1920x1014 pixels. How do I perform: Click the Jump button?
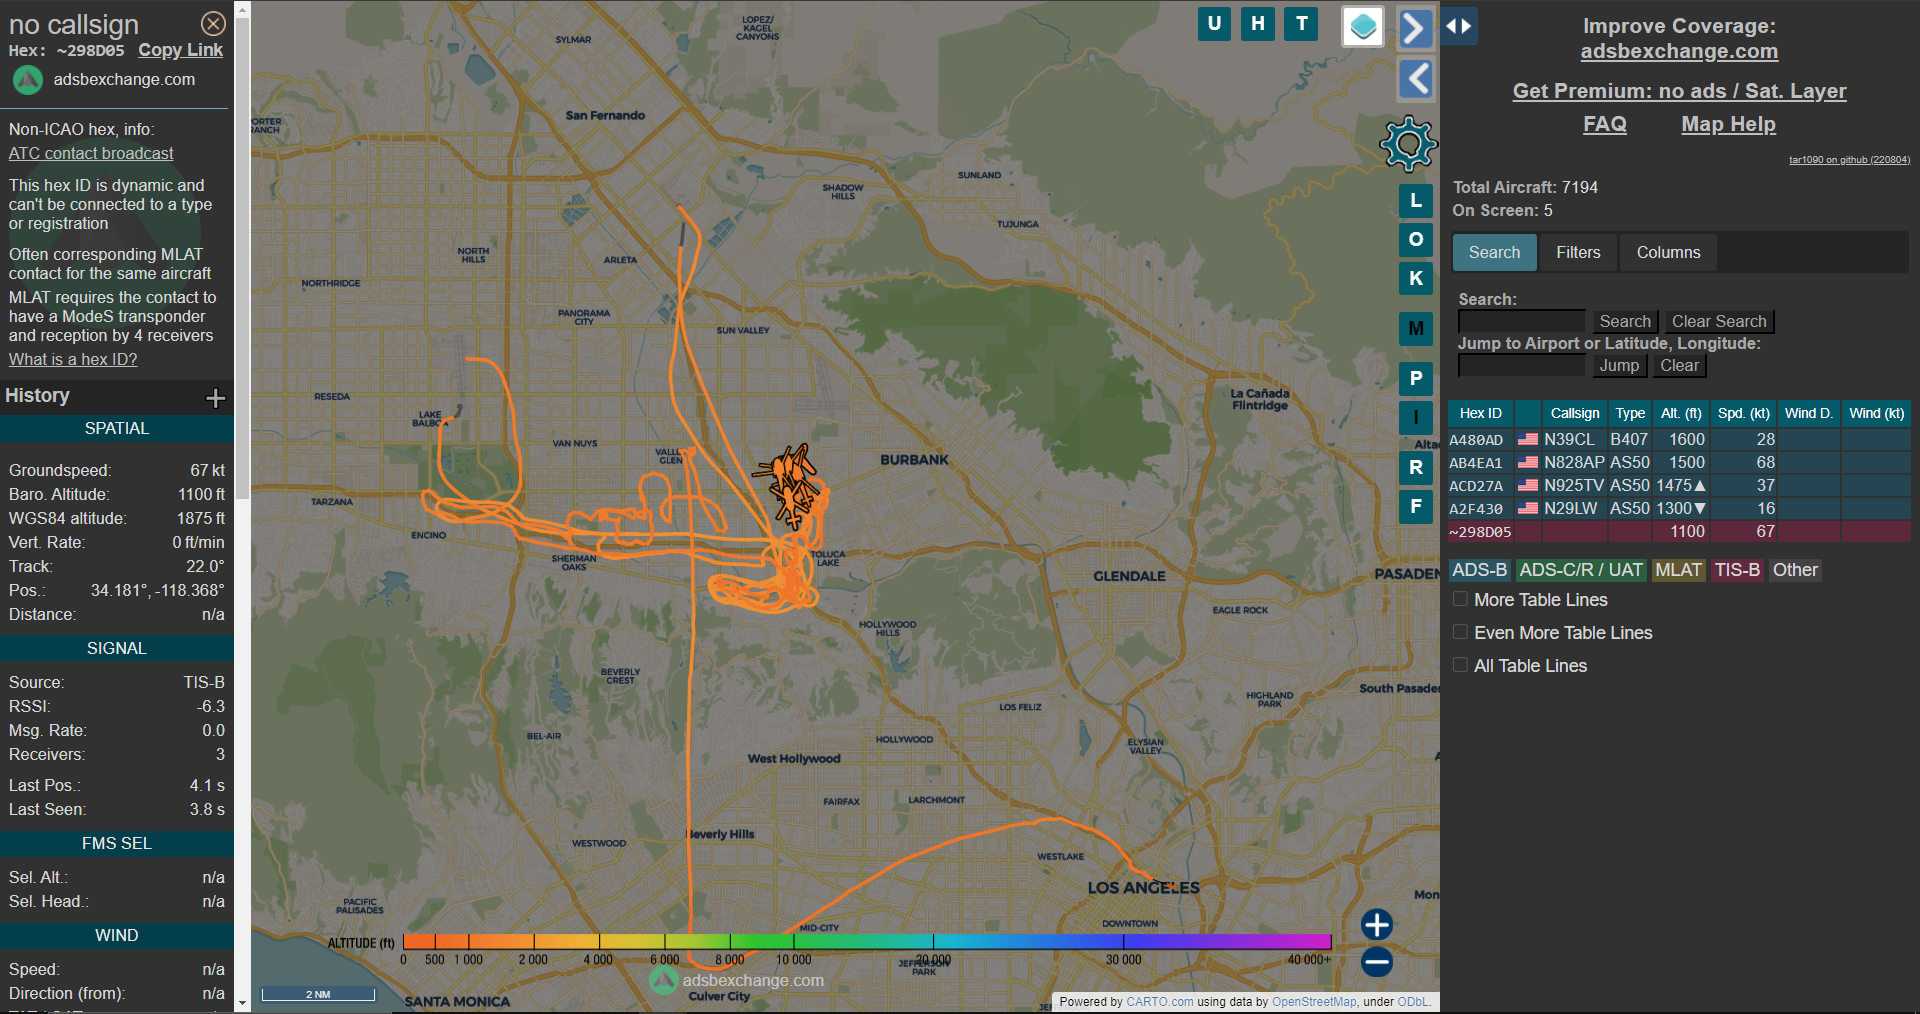coord(1619,365)
